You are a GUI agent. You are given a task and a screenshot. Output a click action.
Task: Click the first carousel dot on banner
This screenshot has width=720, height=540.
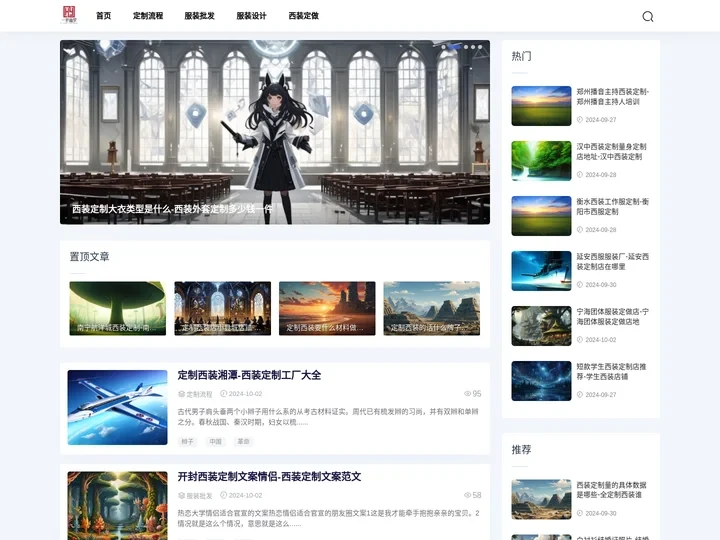point(443,47)
